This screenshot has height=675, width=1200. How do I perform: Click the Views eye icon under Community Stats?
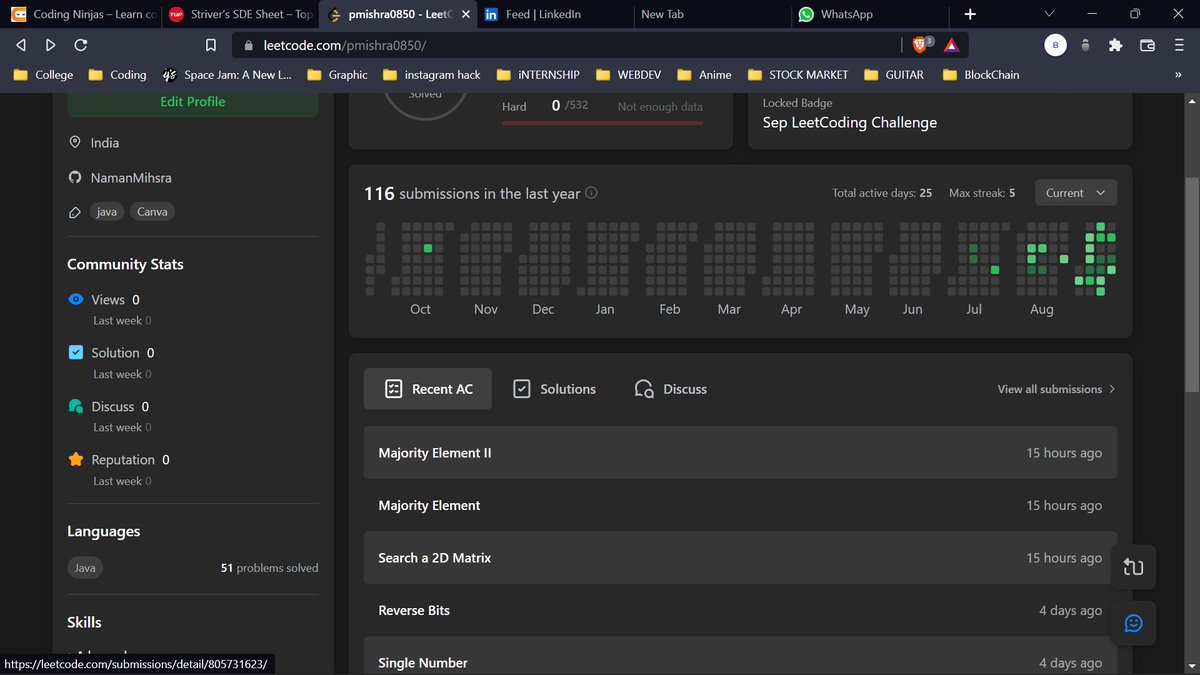coord(76,299)
